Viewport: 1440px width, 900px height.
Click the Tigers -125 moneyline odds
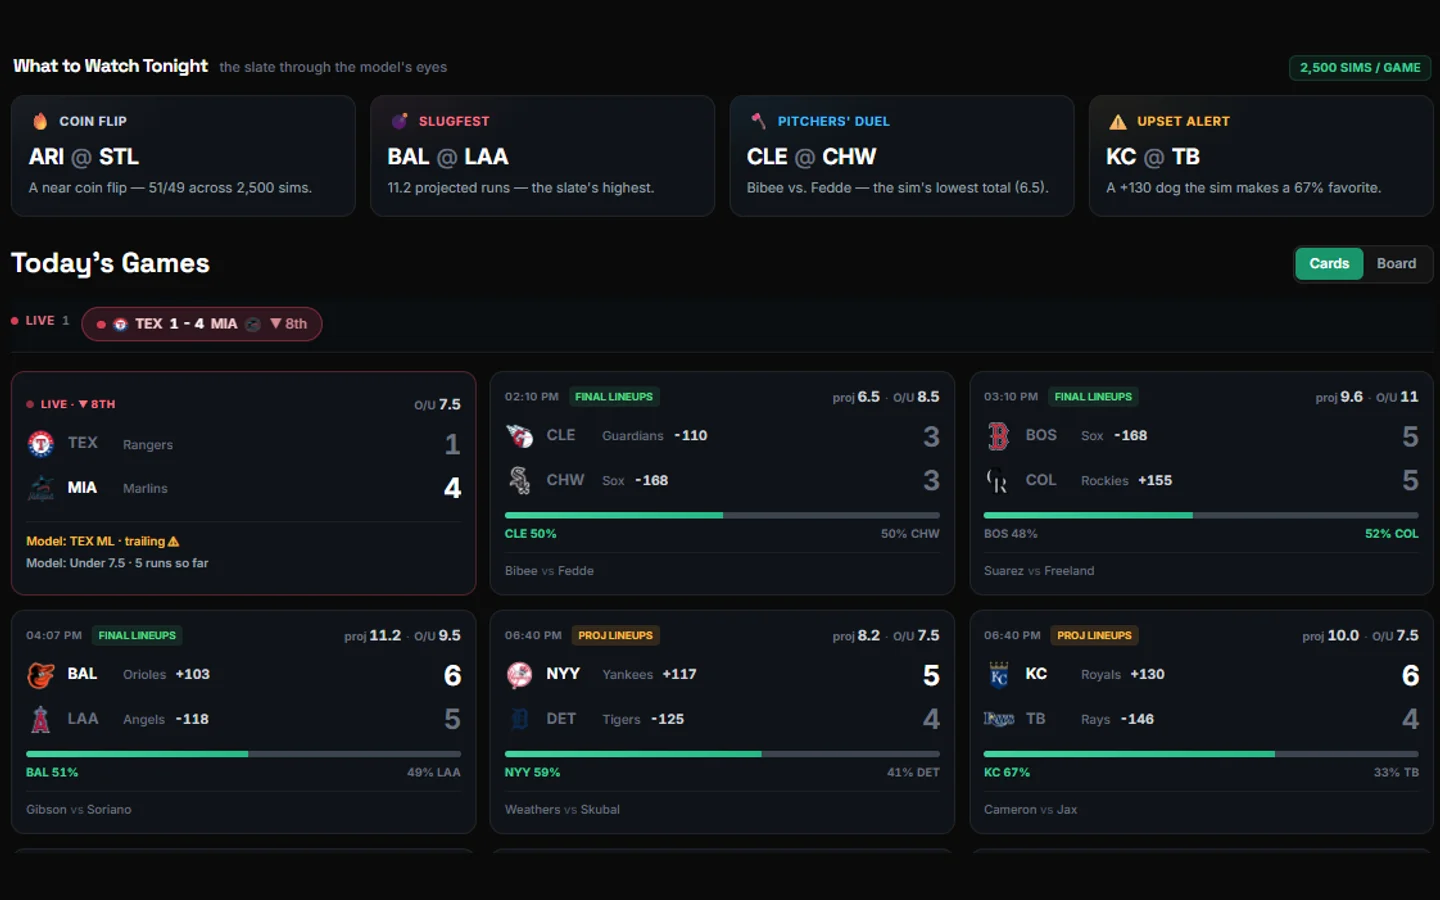coord(667,719)
